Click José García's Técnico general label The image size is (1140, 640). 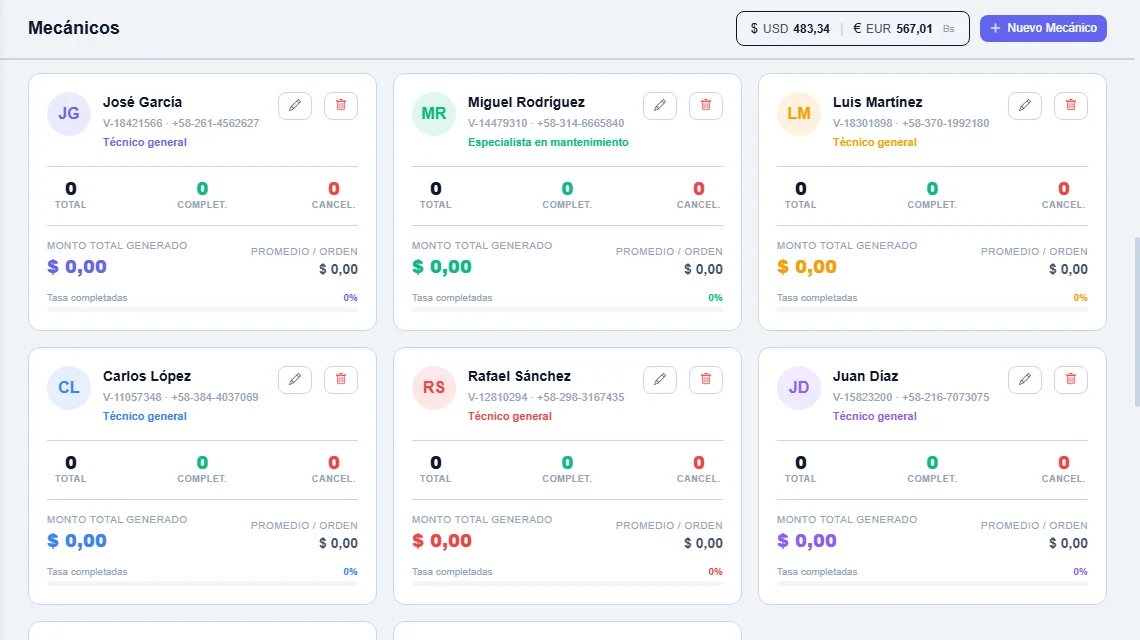[x=145, y=143]
